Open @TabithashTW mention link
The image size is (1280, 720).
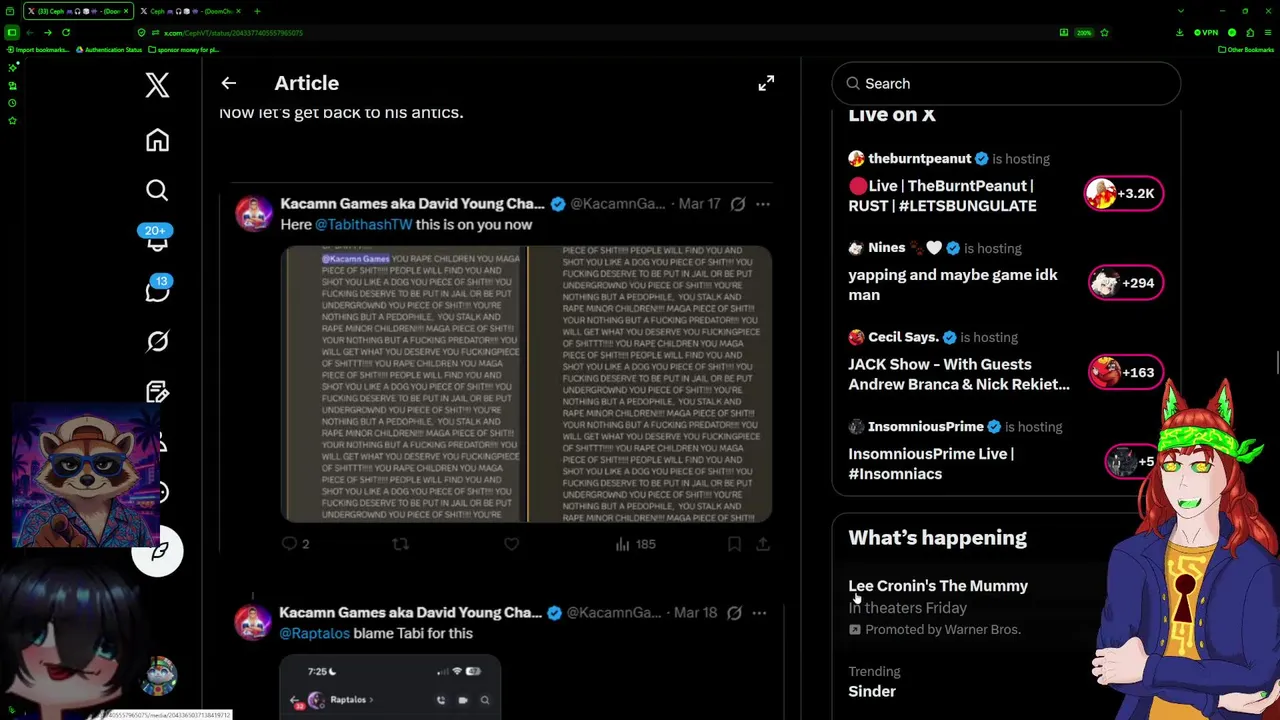coord(363,225)
